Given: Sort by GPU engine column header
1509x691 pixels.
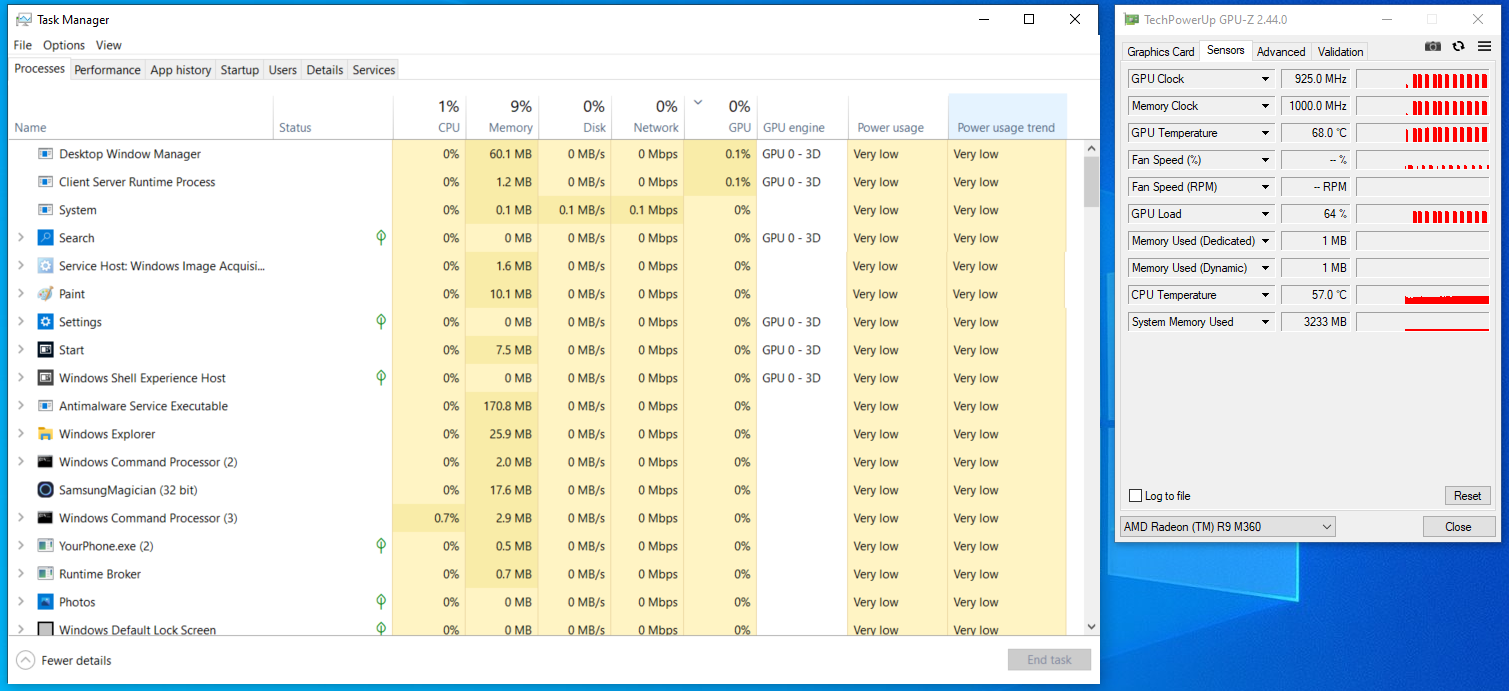Looking at the screenshot, I should [803, 117].
